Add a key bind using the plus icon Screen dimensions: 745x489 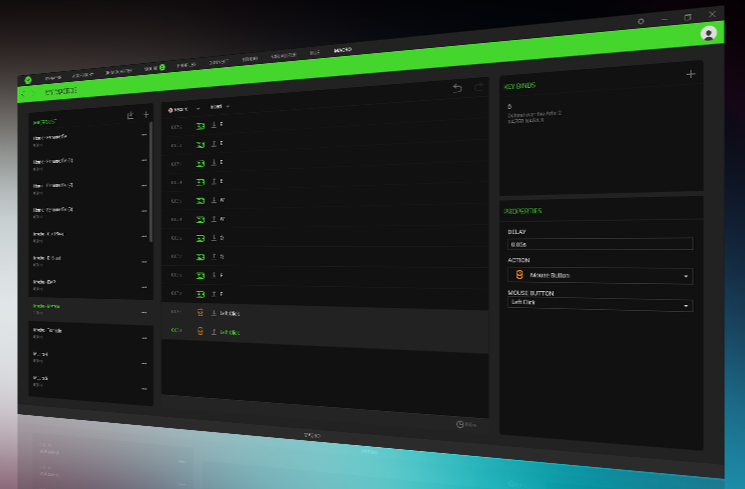click(690, 74)
